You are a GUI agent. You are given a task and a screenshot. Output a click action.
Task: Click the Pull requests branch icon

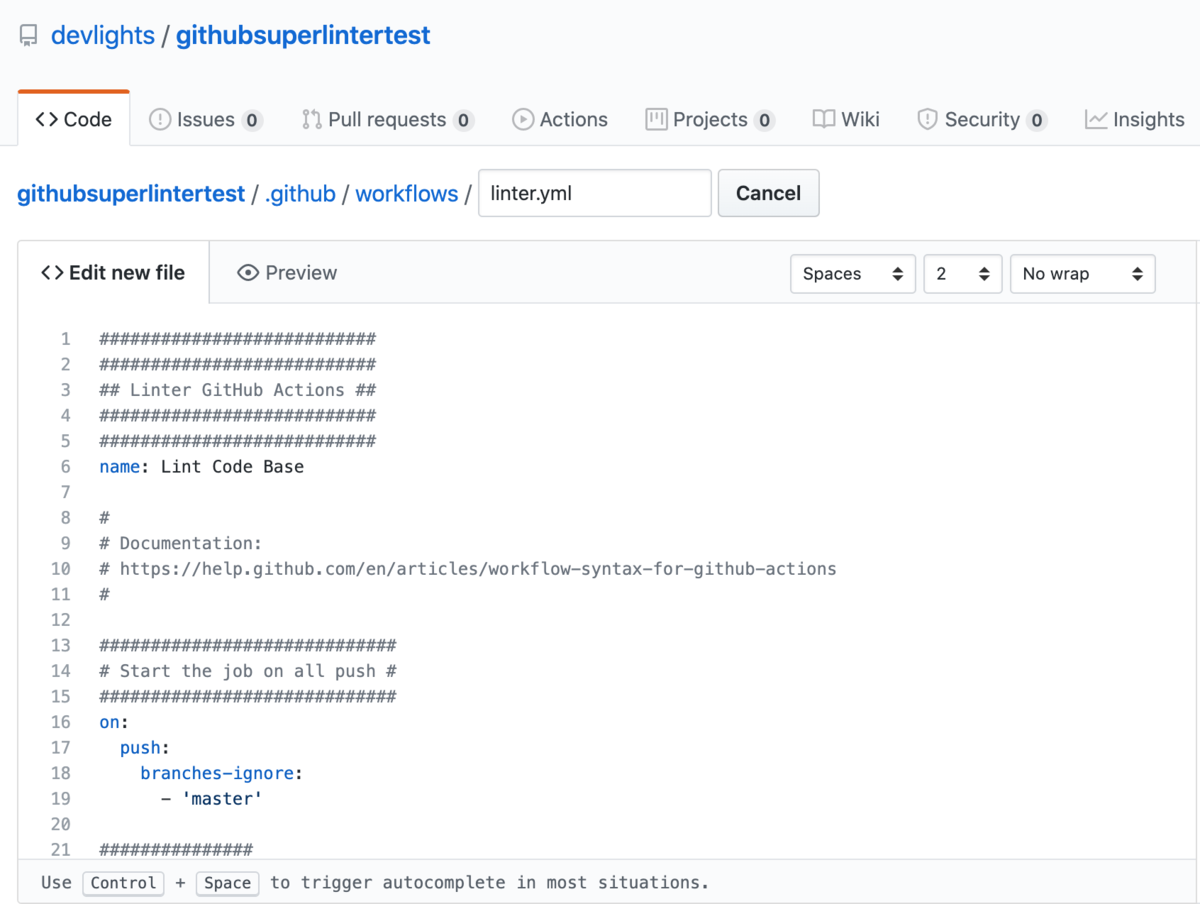coord(312,120)
